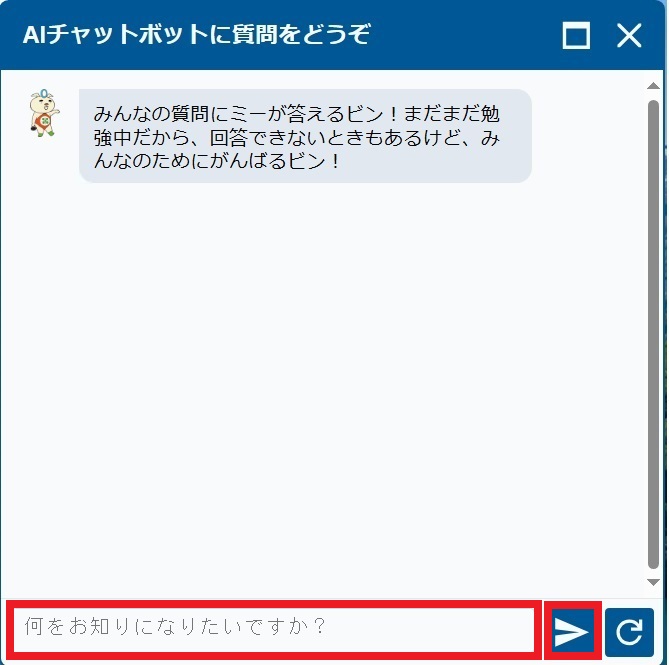Dismiss the chatbot dialog

[629, 35]
